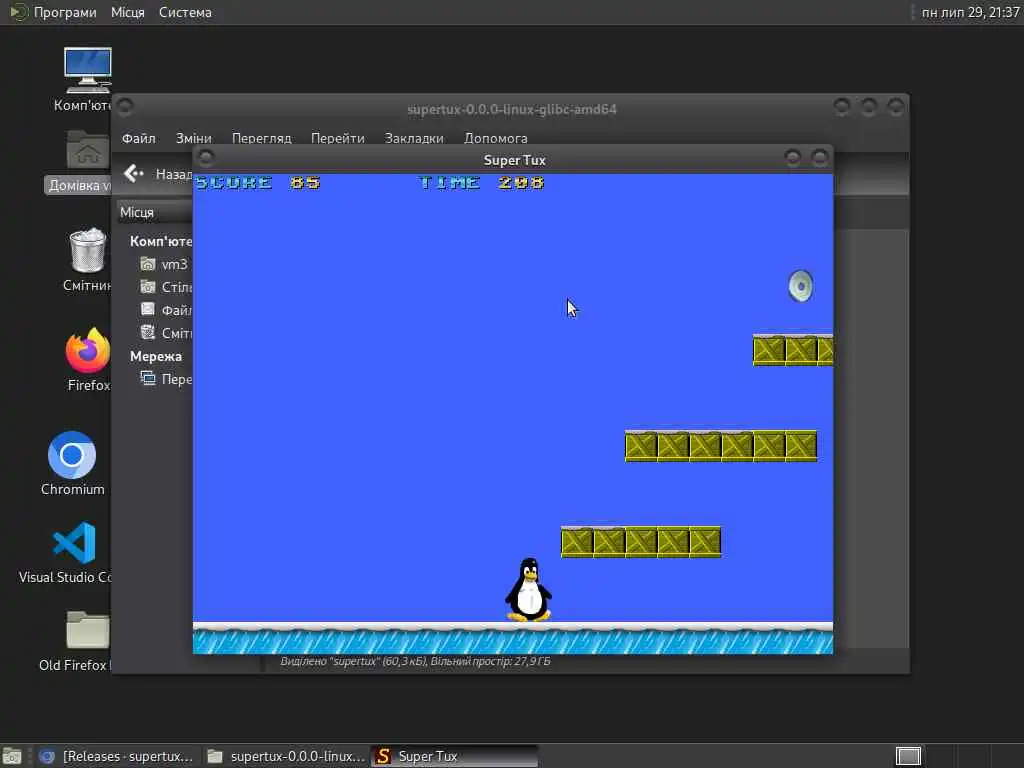
Task: Open the Файл menu in file manager
Action: tap(138, 138)
